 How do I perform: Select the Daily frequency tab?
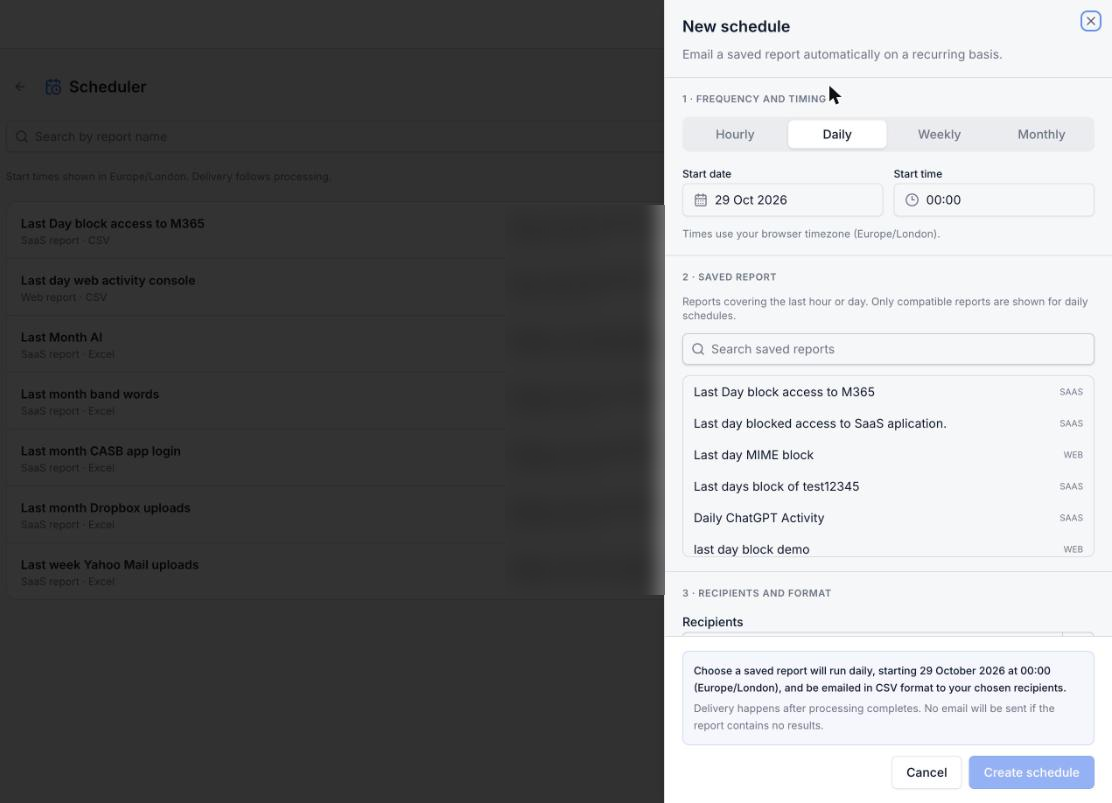tap(837, 134)
